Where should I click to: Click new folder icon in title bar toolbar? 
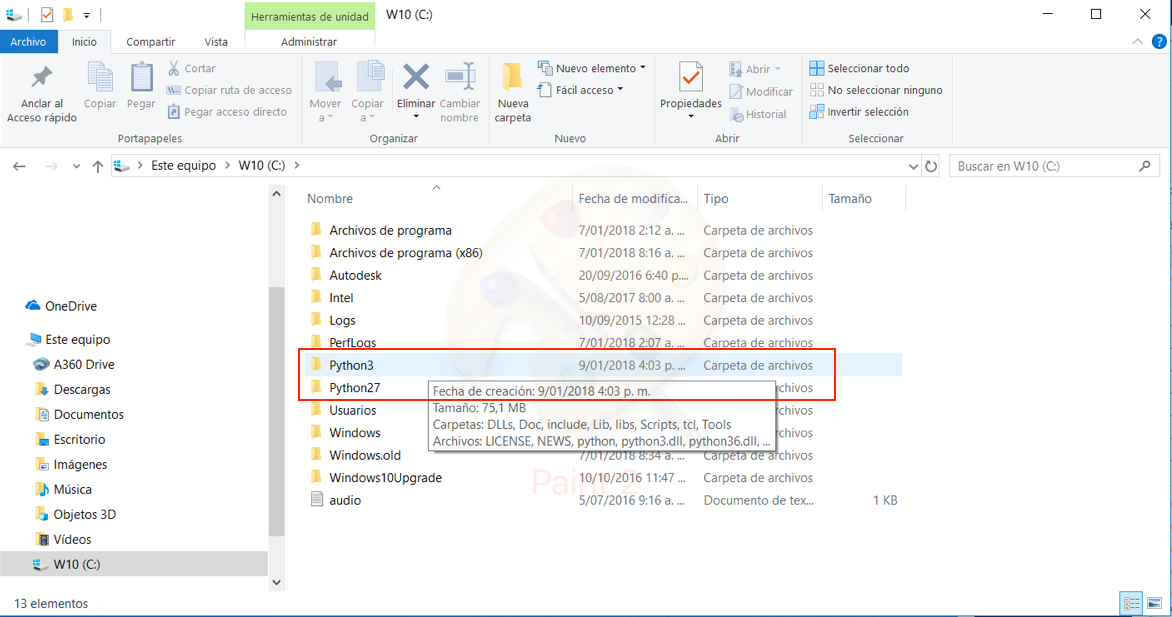(x=68, y=14)
